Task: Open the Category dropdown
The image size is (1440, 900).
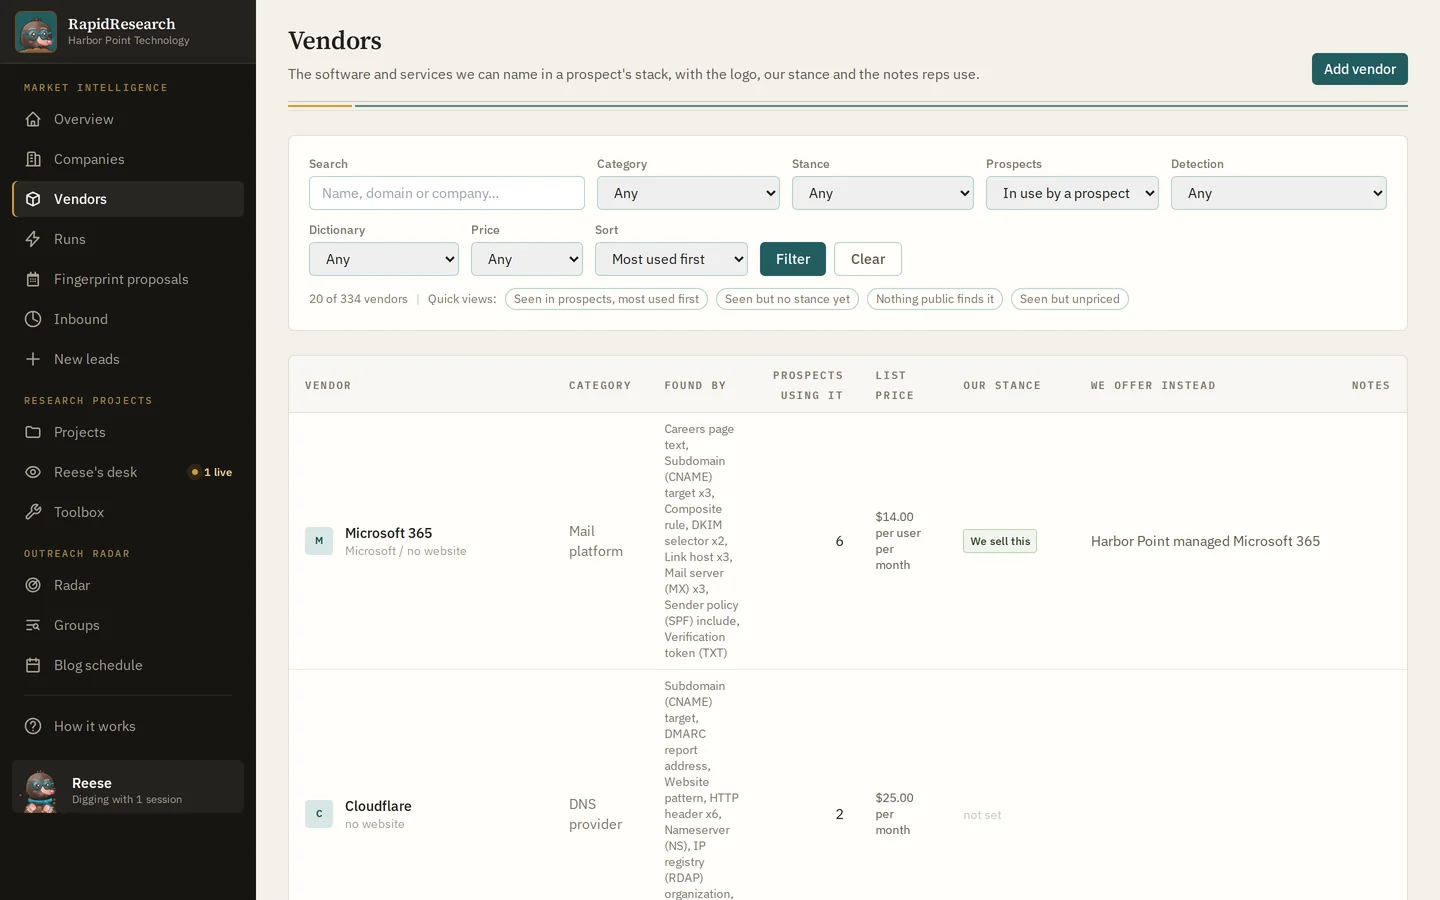Action: click(688, 193)
